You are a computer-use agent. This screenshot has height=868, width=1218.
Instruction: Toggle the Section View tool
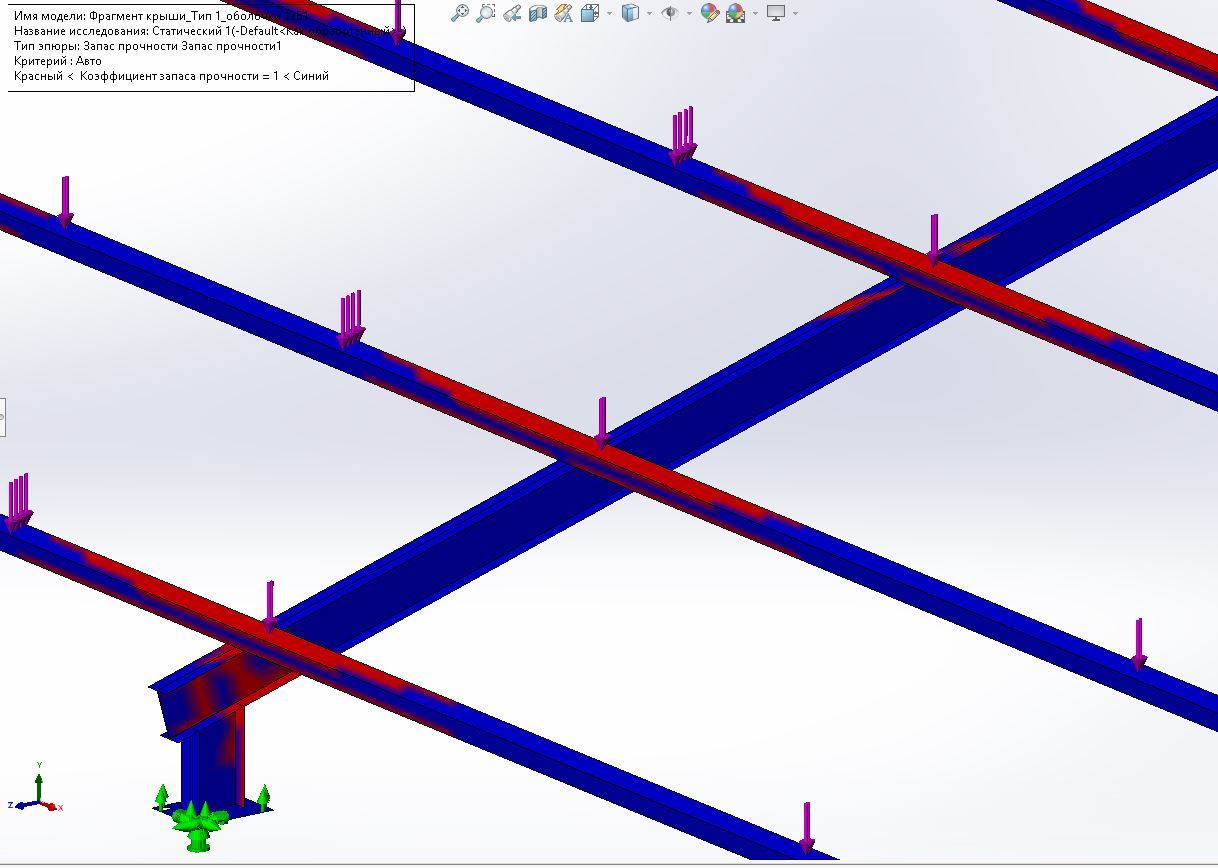tap(538, 13)
